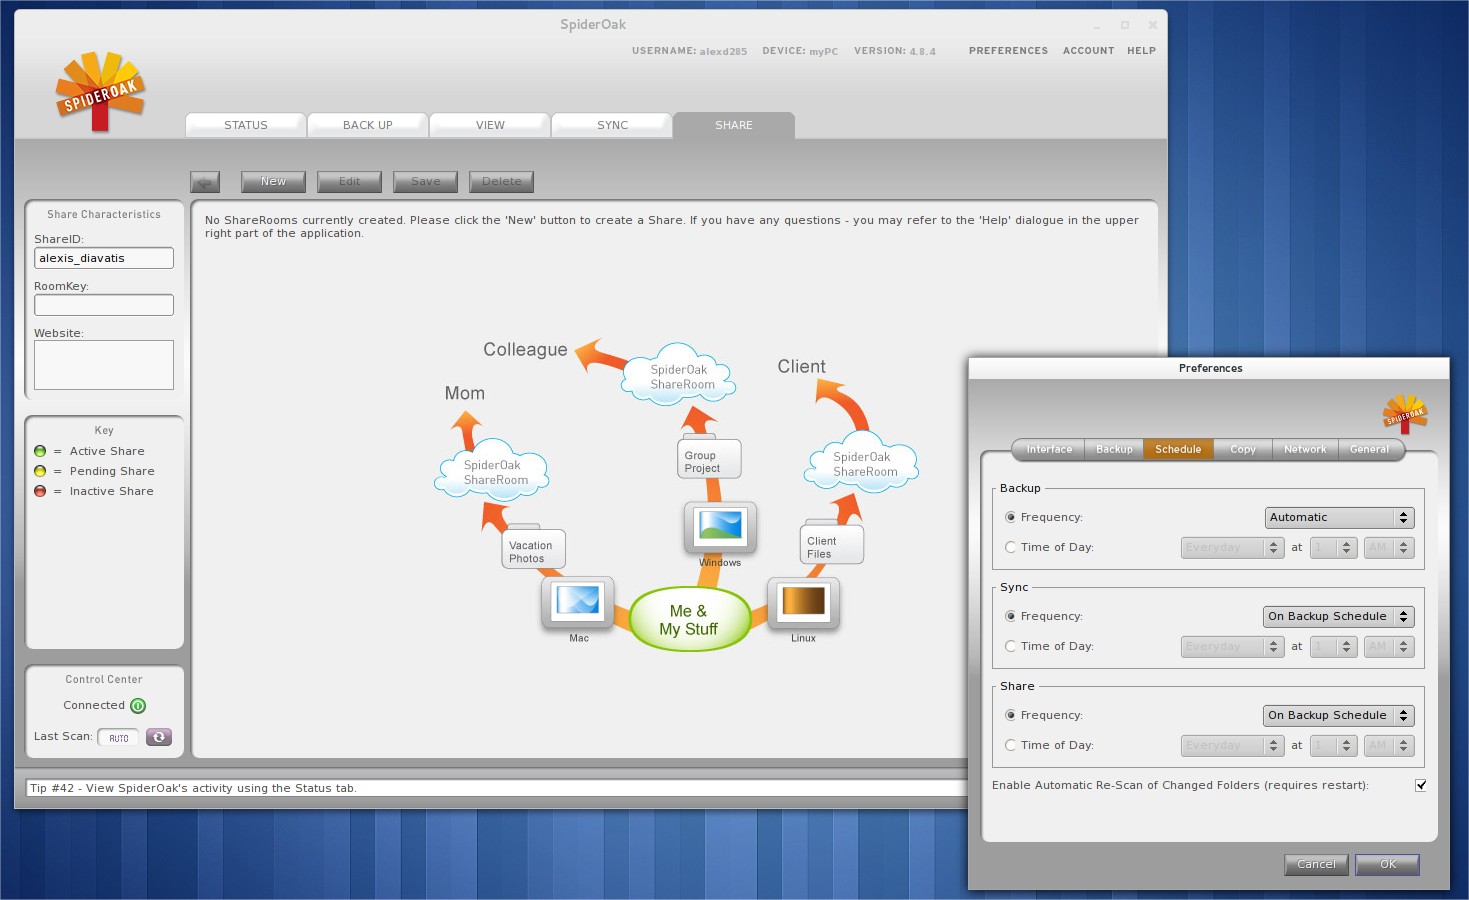
Task: Open the Copy preferences tab
Action: (x=1243, y=449)
